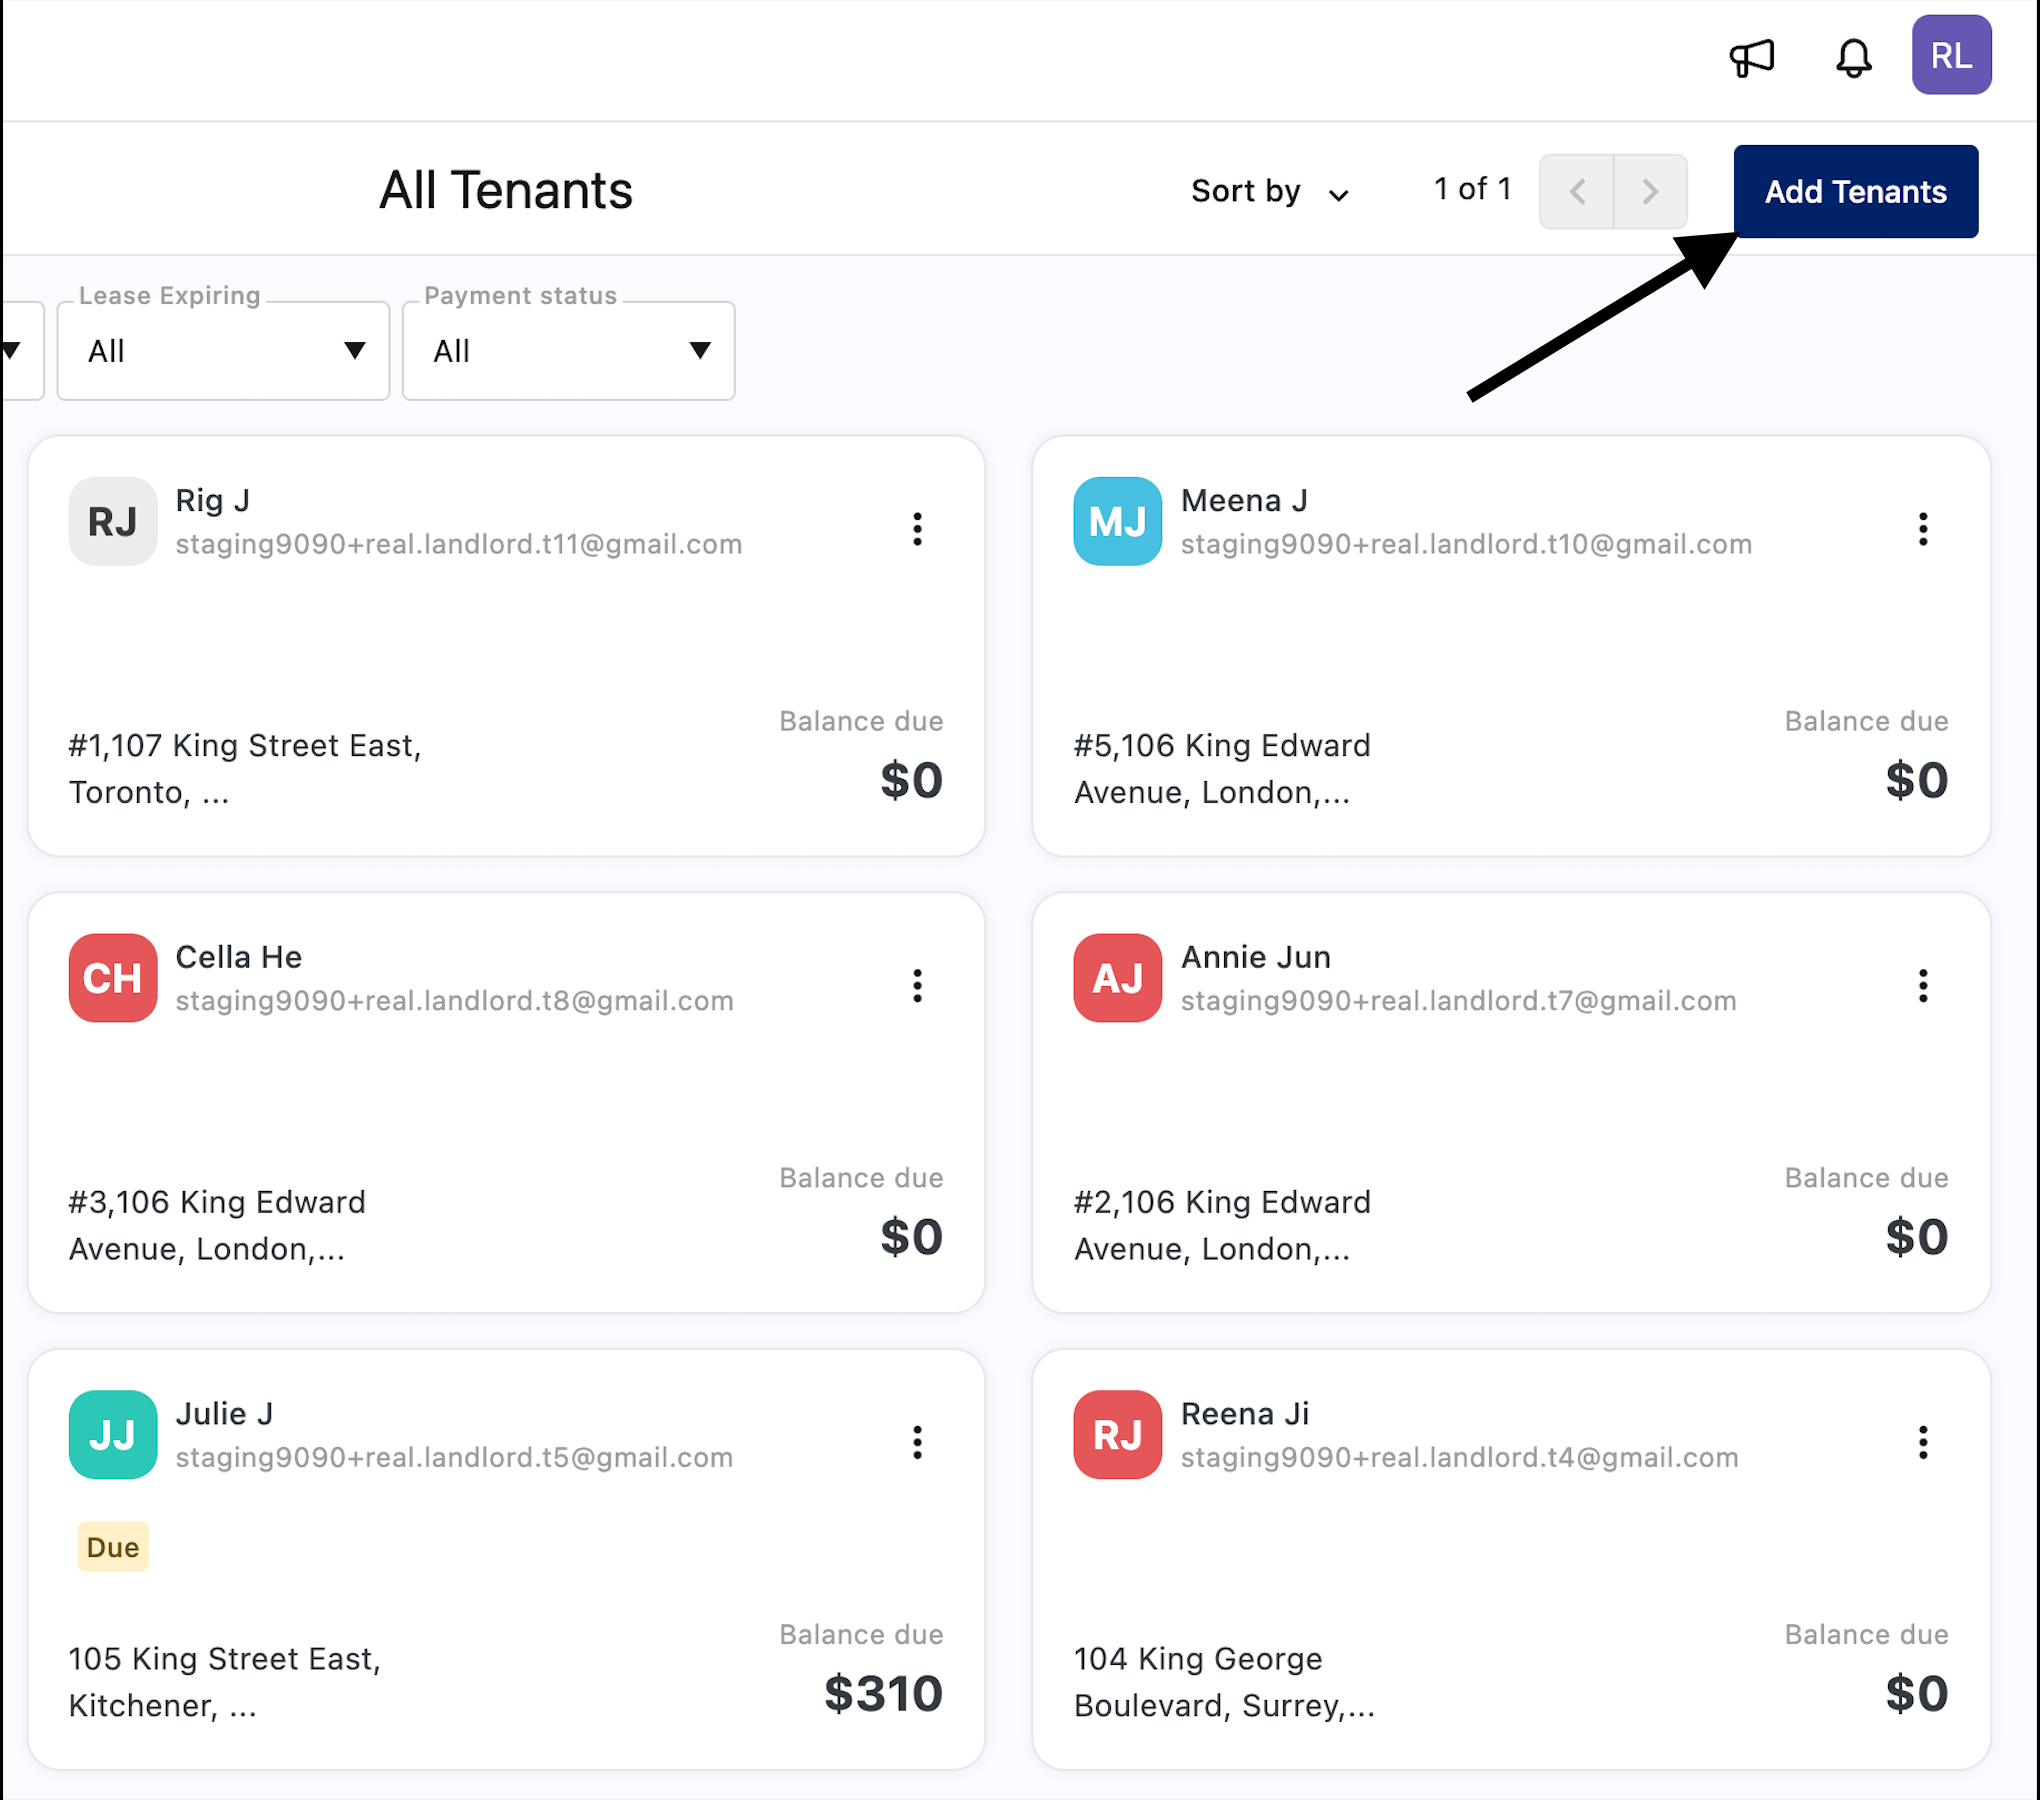Screen dimensions: 2040x1800
Task: Open three-dot menu on Annie Jun card
Action: tap(1922, 986)
